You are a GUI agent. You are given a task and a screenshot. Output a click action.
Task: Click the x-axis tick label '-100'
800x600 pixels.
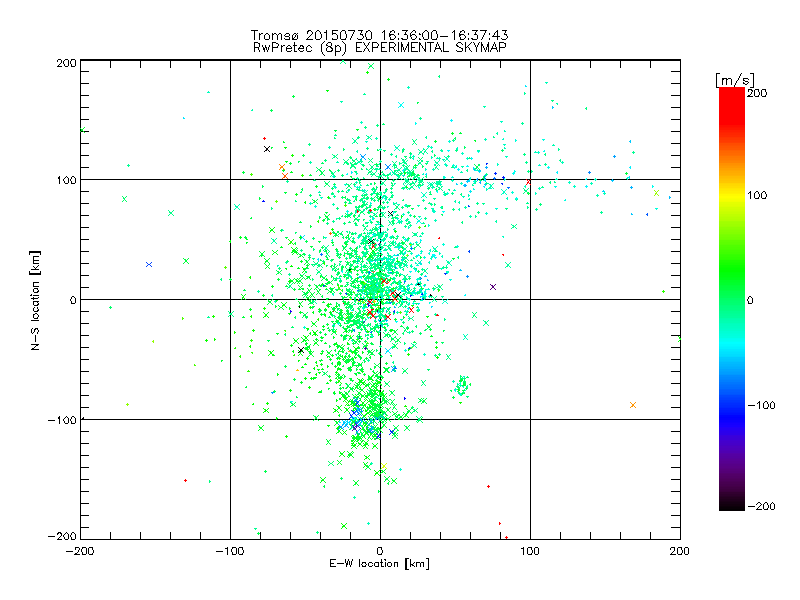click(230, 551)
